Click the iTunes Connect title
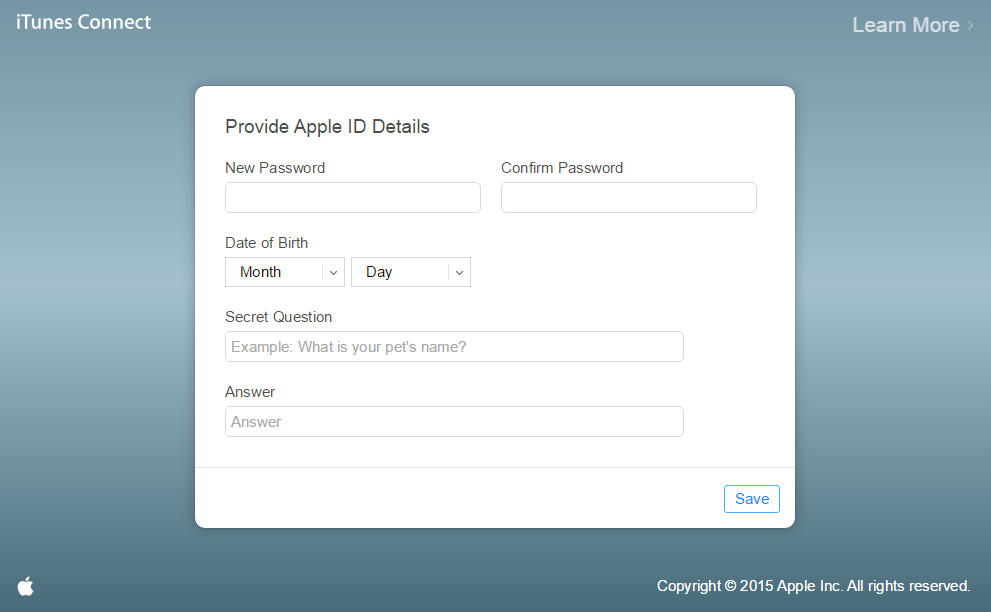The image size is (991, 612). (x=84, y=22)
